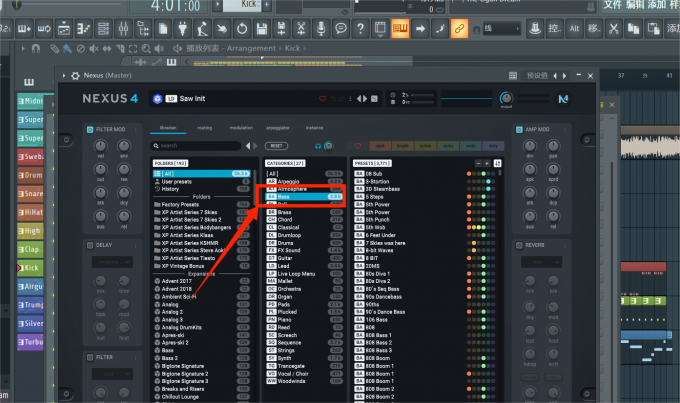
Task: Click the presets plus icon
Action: click(487, 163)
